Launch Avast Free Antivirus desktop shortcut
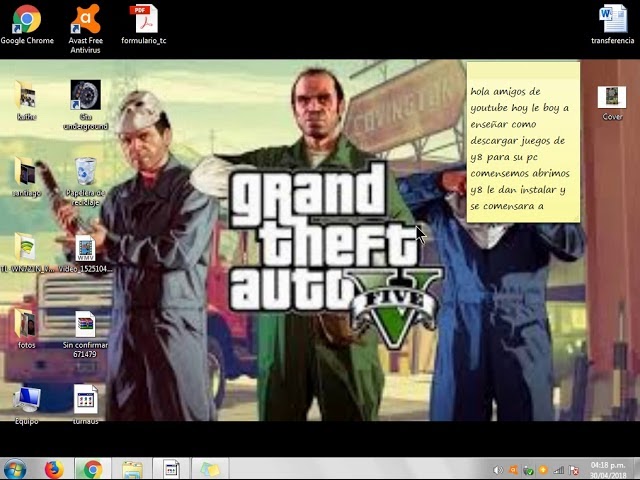 [85, 29]
